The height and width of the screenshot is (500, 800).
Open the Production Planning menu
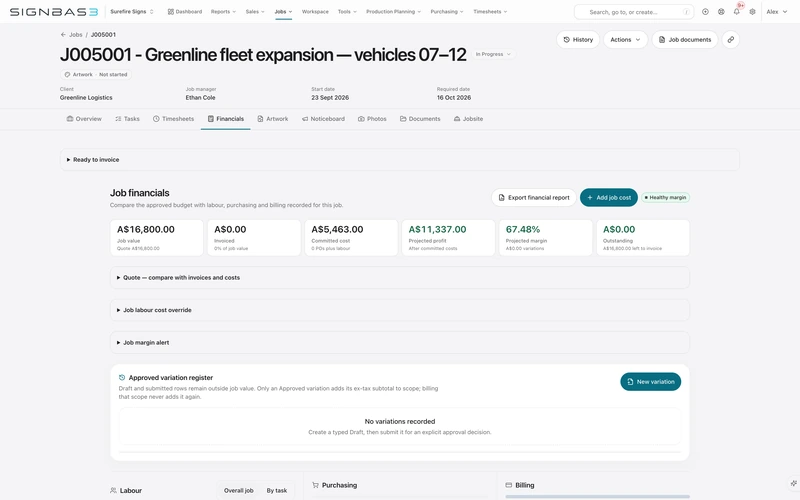[393, 12]
